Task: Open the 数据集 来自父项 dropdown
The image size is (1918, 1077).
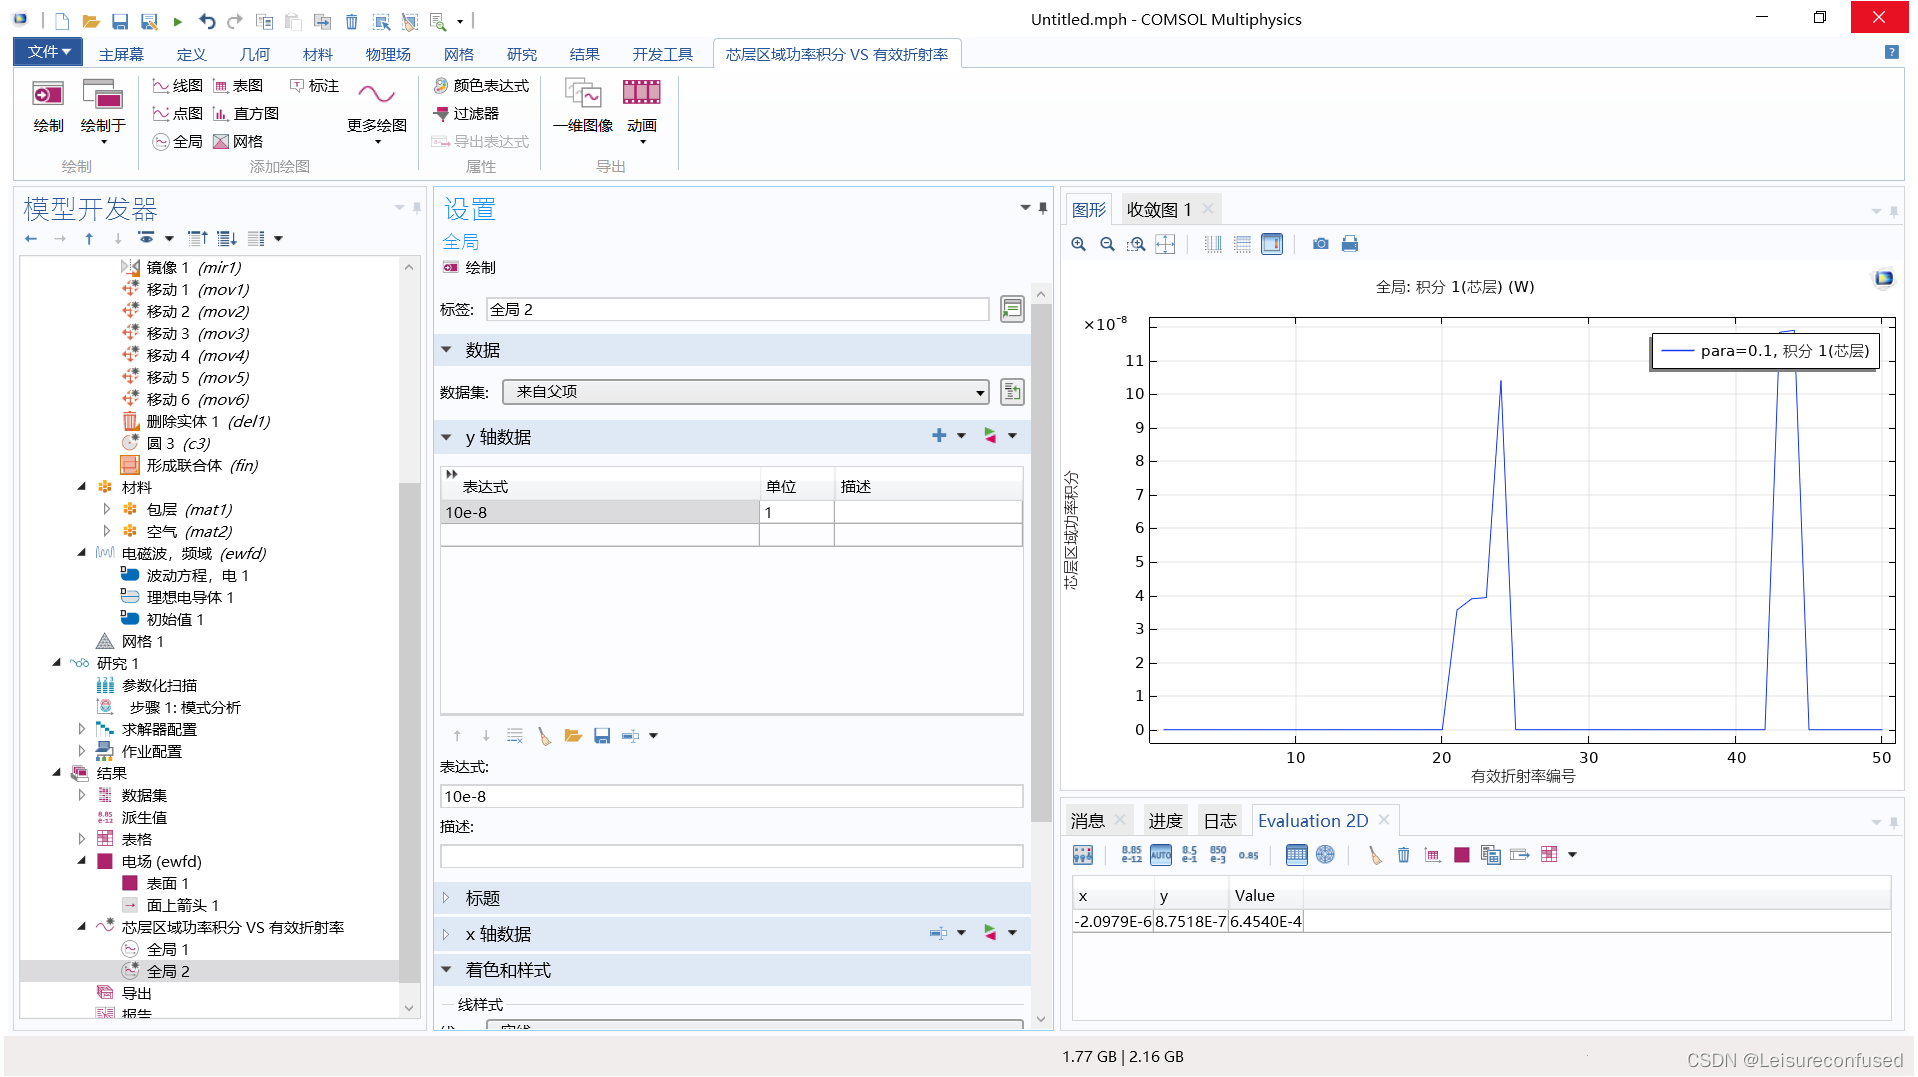Action: coord(746,392)
